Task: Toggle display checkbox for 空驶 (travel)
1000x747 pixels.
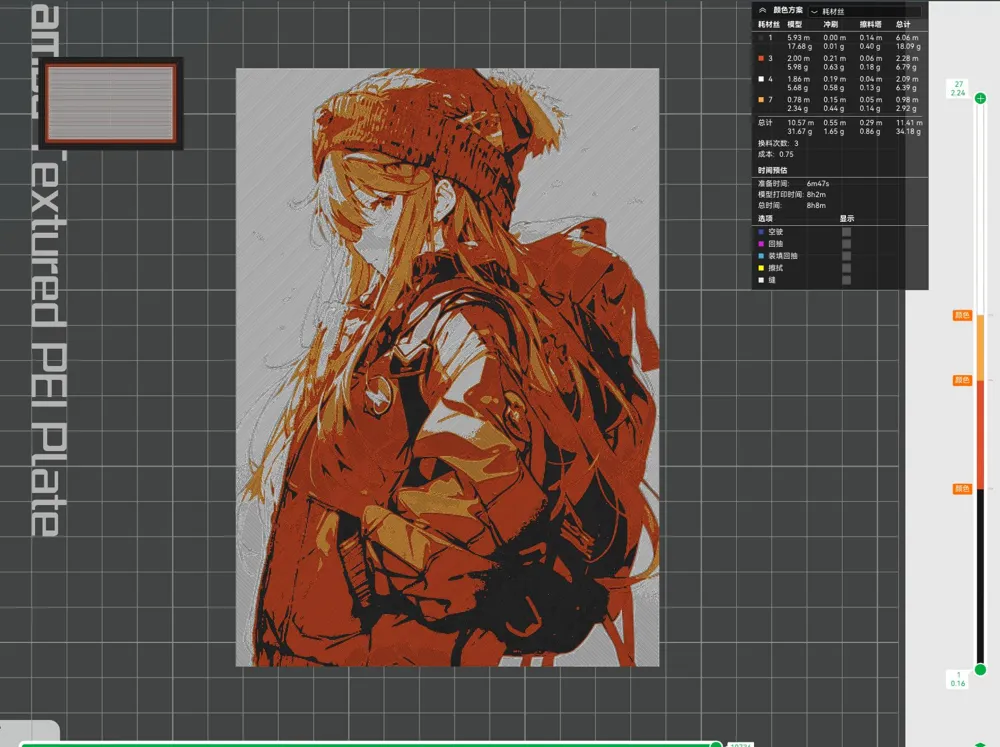Action: click(x=846, y=232)
